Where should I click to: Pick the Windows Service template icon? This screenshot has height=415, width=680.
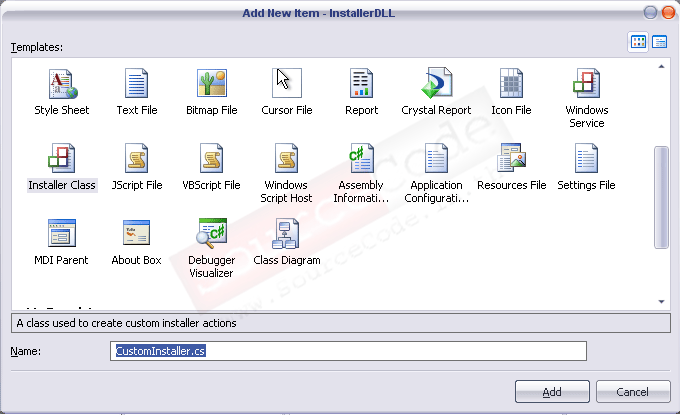click(586, 83)
